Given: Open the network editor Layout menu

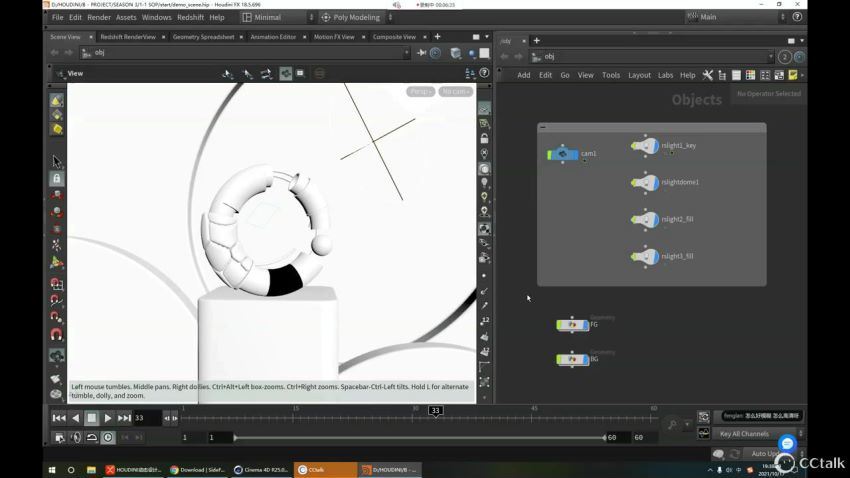Looking at the screenshot, I should pos(639,75).
